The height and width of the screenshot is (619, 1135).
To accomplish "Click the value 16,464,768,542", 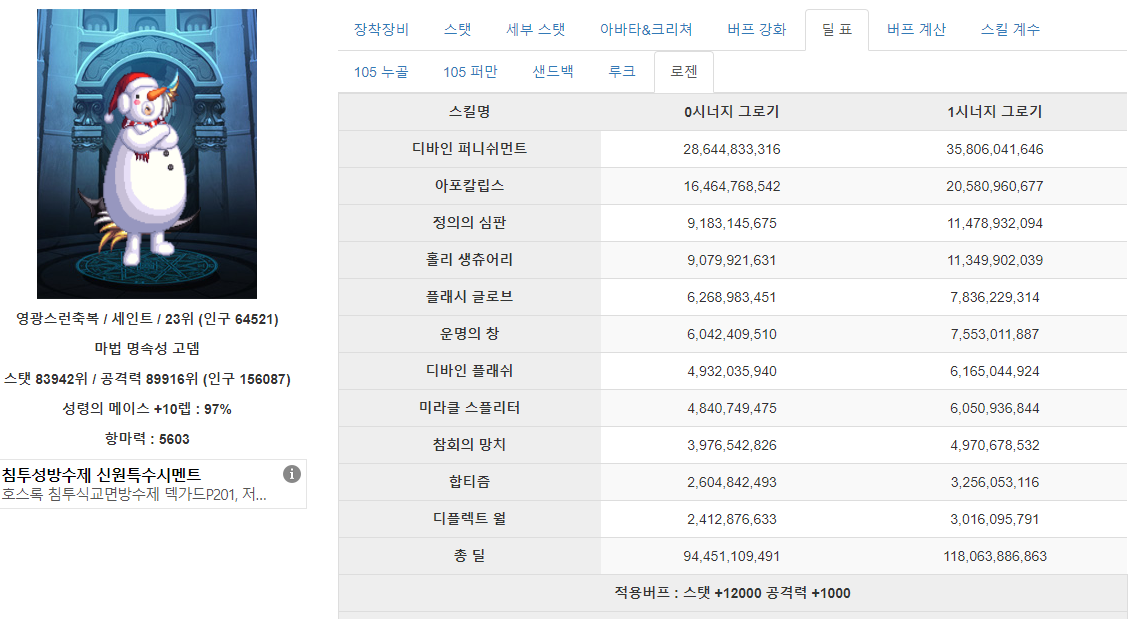I will pos(732,186).
